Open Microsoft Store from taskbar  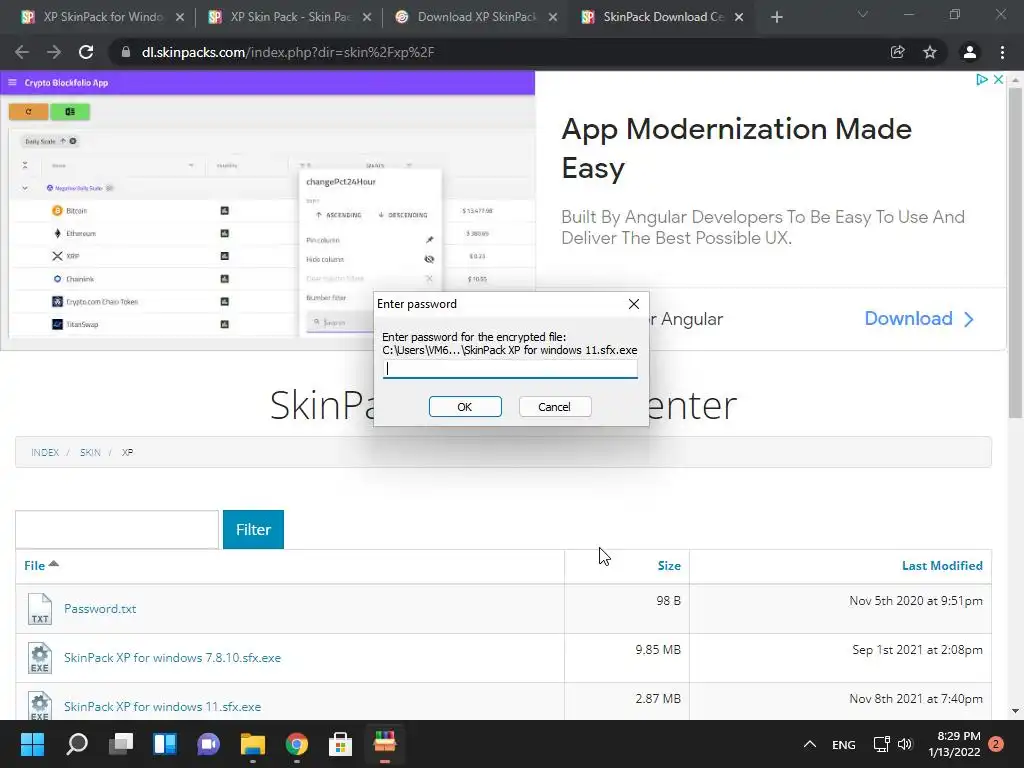point(340,744)
